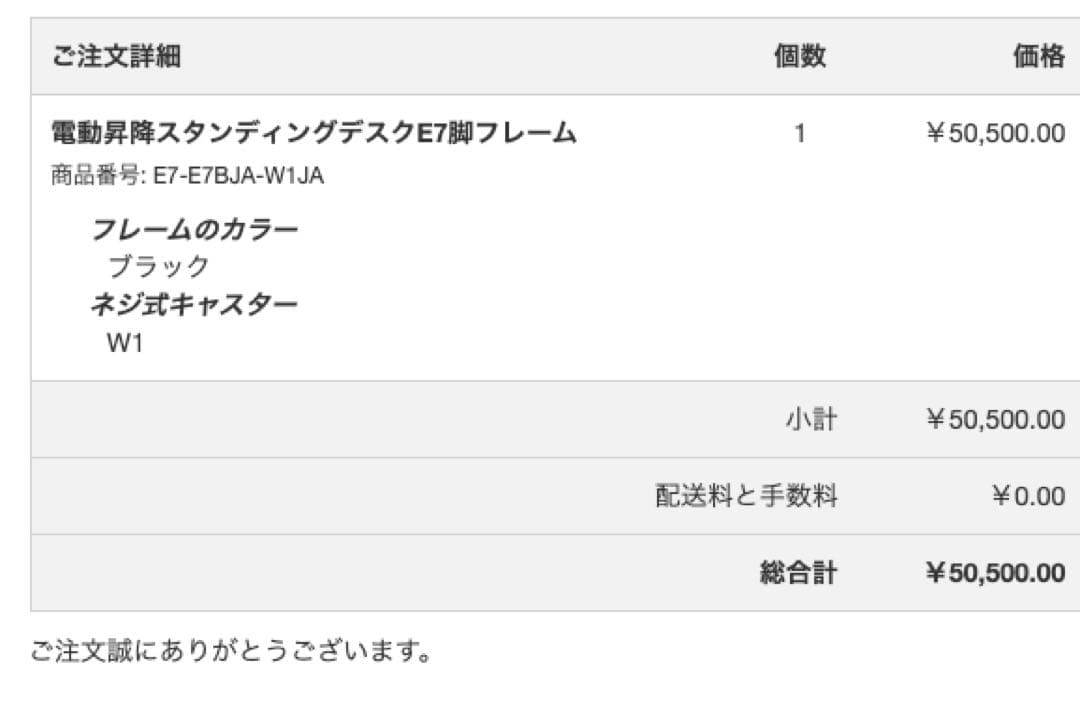This screenshot has width=1080, height=721.
Task: Click the 価格 column header
Action: 1039,57
